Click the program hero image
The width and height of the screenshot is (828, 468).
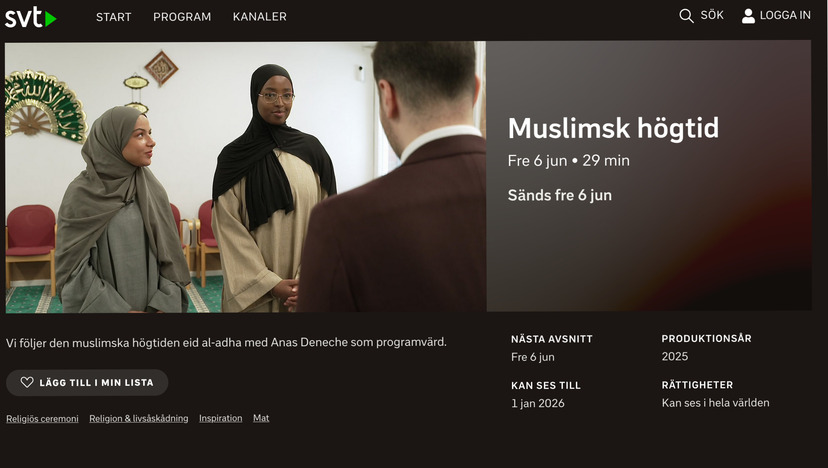click(x=246, y=176)
